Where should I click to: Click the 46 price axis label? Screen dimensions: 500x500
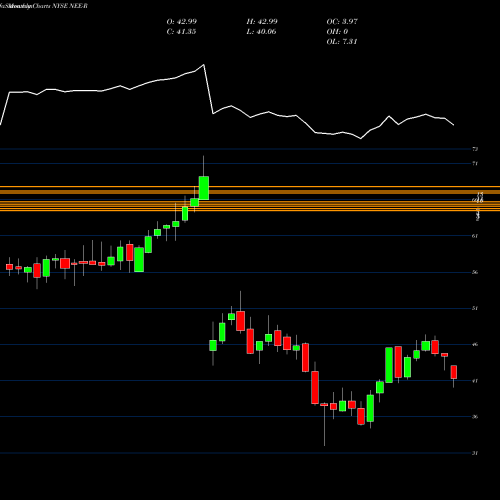(x=475, y=344)
